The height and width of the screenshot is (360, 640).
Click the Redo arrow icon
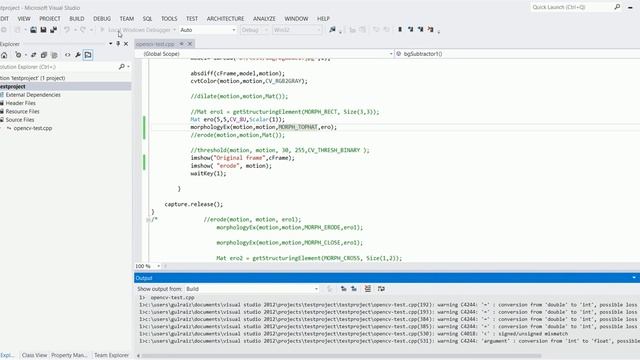[83, 30]
